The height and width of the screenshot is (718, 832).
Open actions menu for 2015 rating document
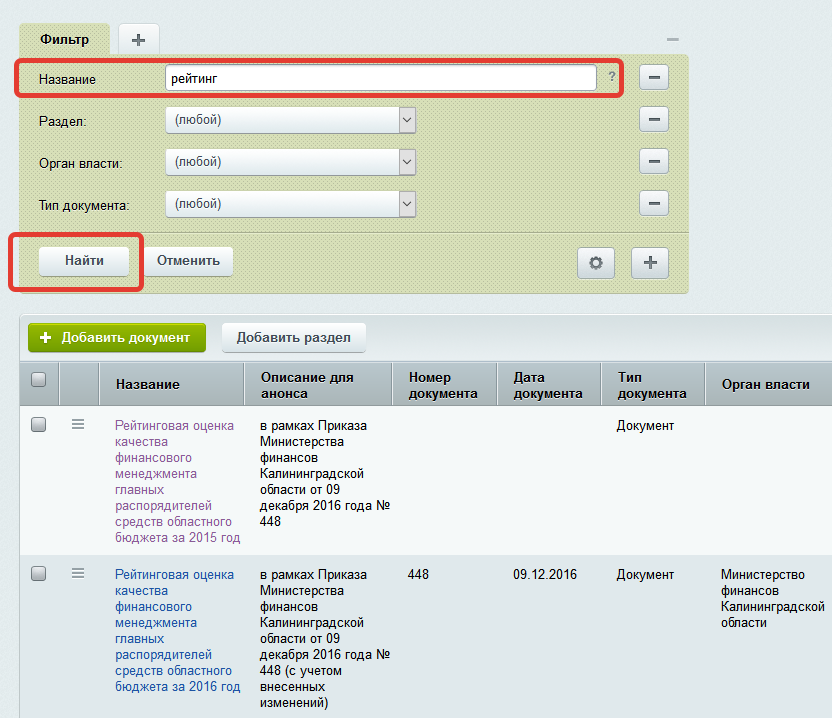pos(78,425)
